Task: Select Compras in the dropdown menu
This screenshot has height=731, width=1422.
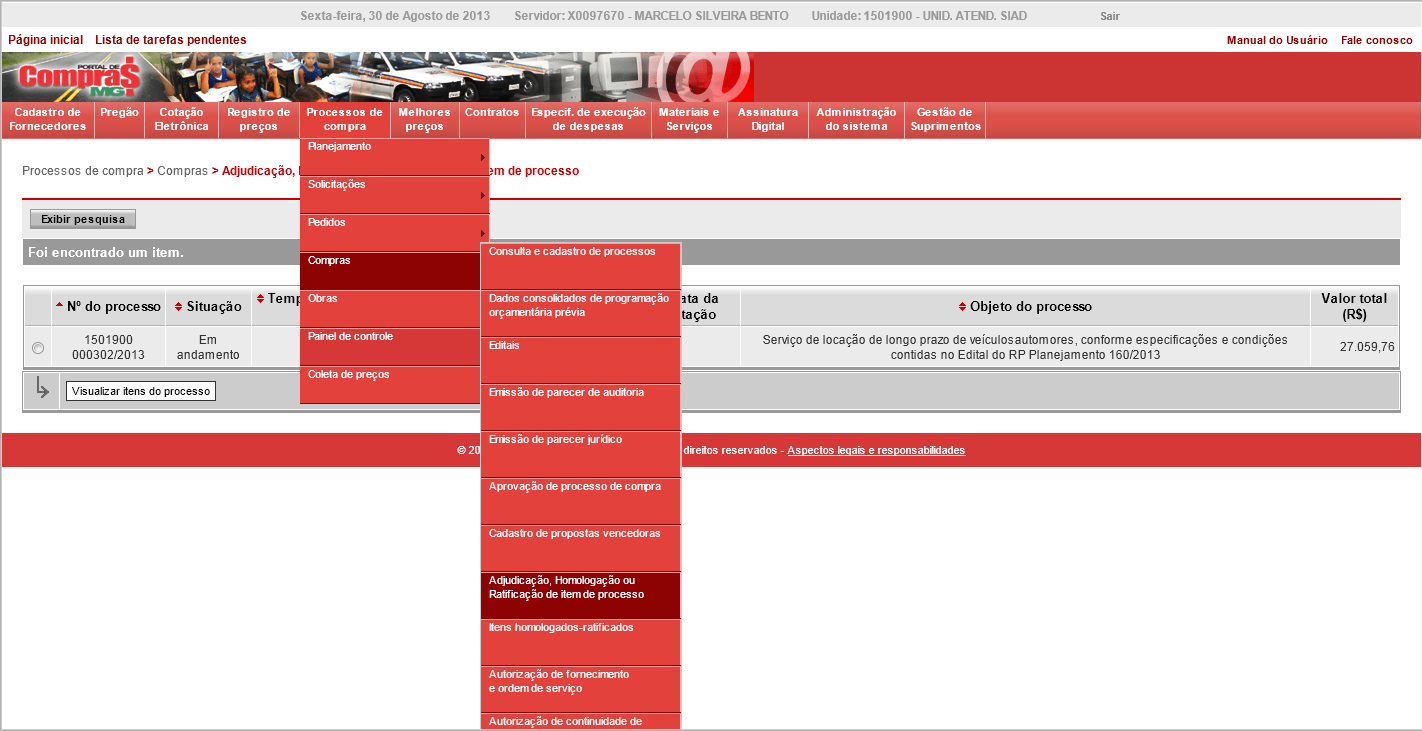Action: point(390,270)
